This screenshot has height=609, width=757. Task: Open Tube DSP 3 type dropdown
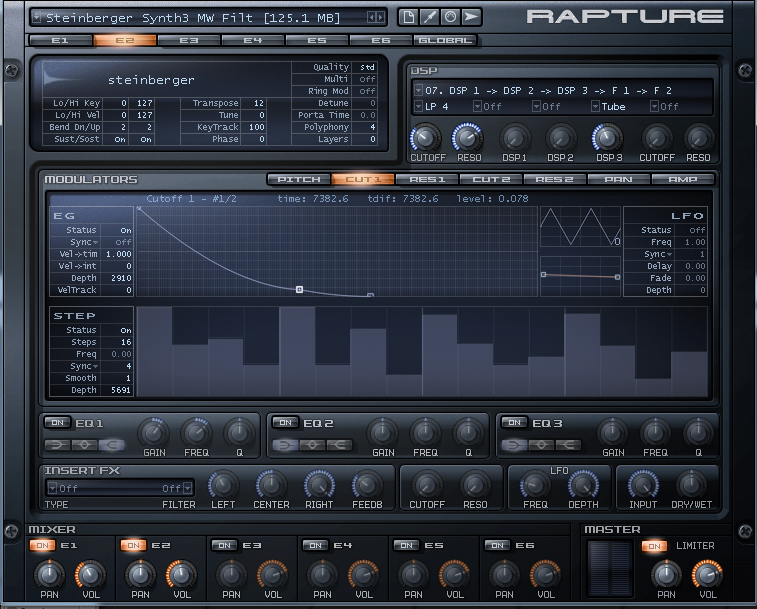pos(595,106)
